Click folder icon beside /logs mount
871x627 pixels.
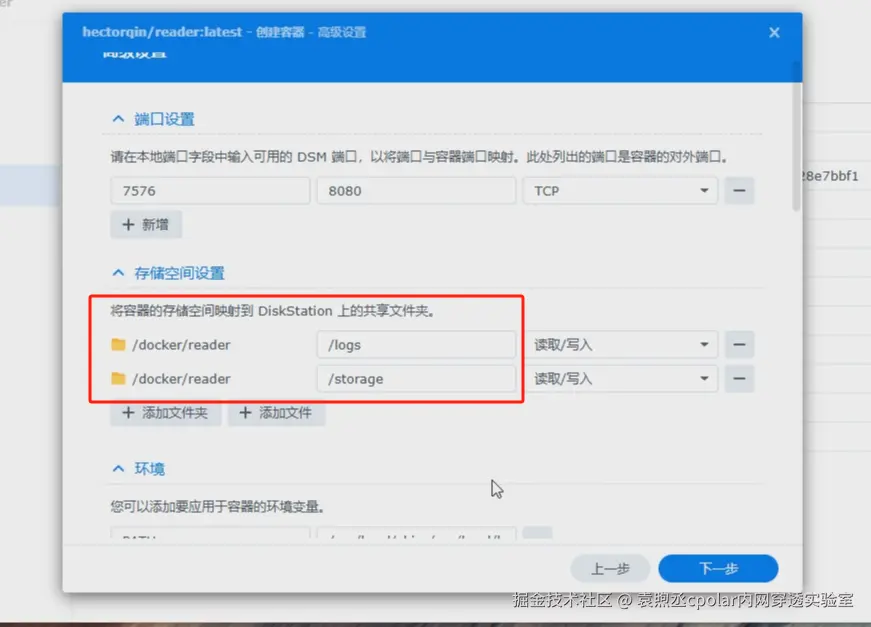tap(118, 344)
